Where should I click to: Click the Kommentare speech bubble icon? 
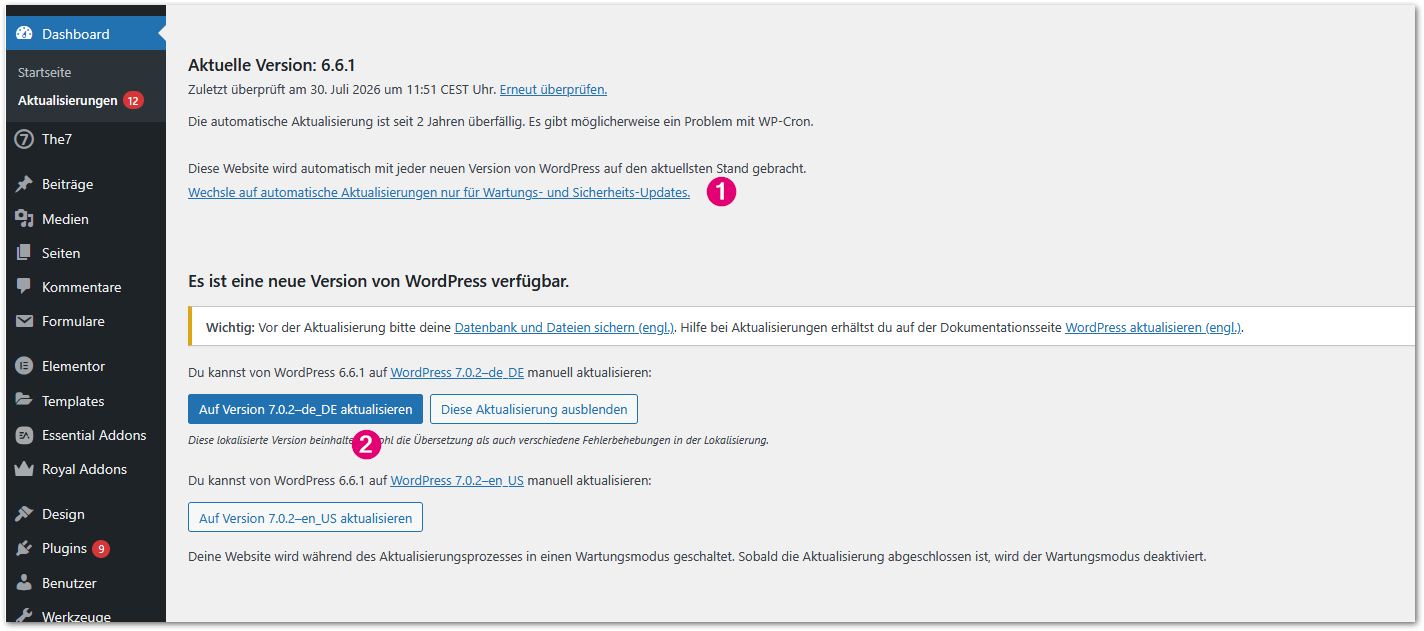(24, 287)
